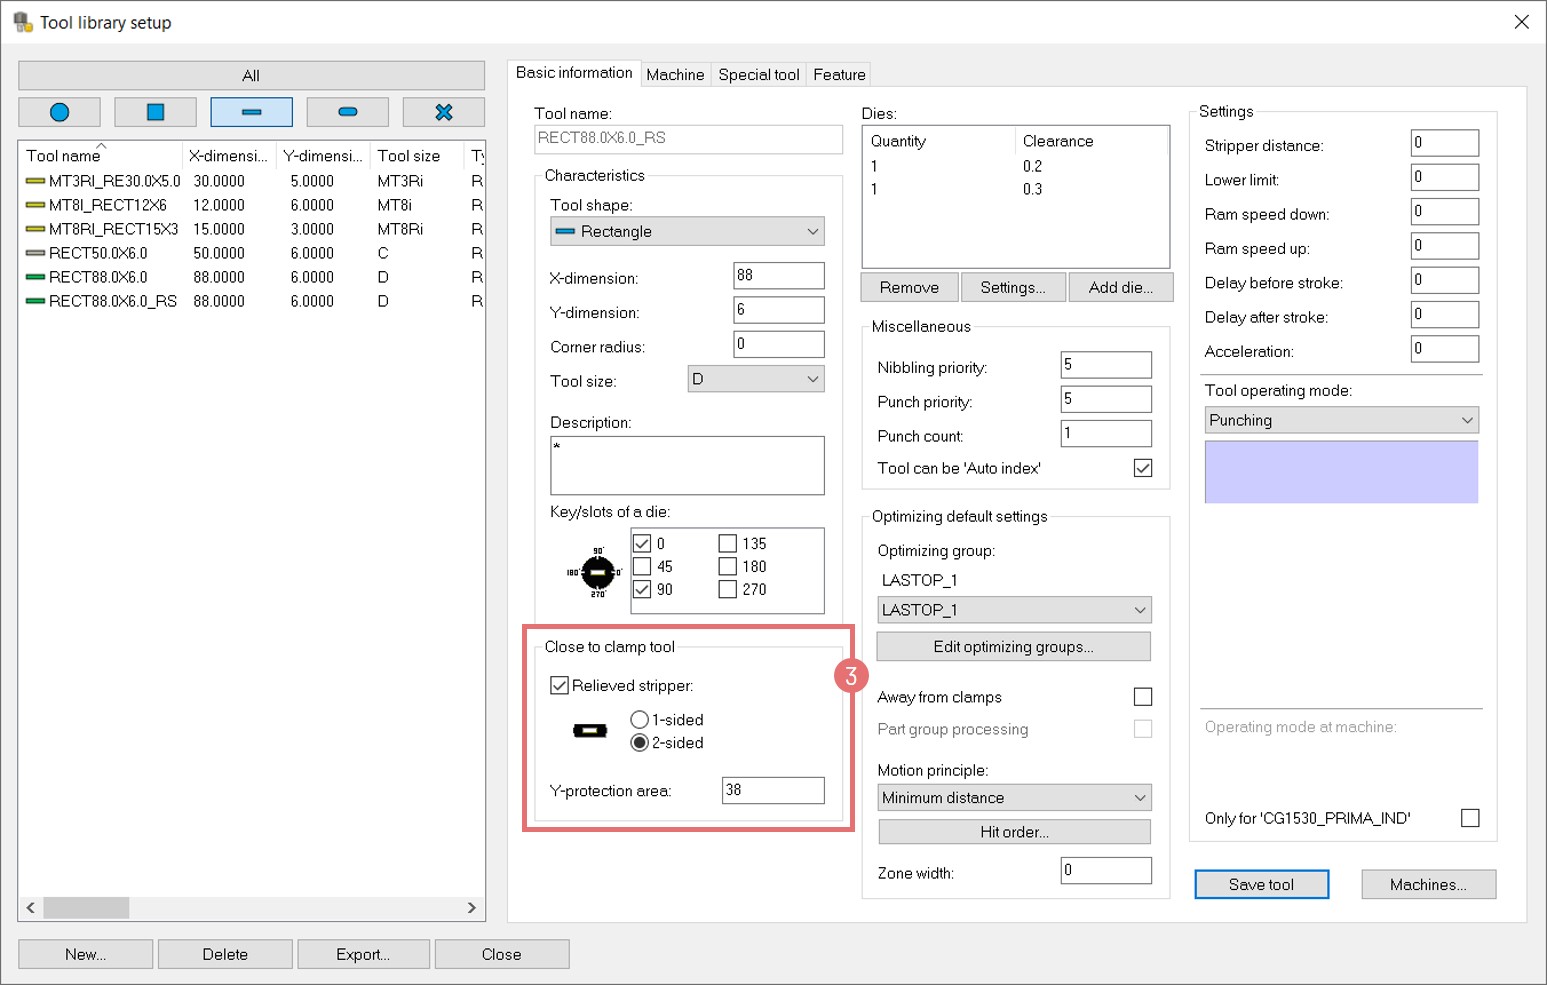This screenshot has height=985, width=1547.
Task: Switch to the Machine tab
Action: (675, 75)
